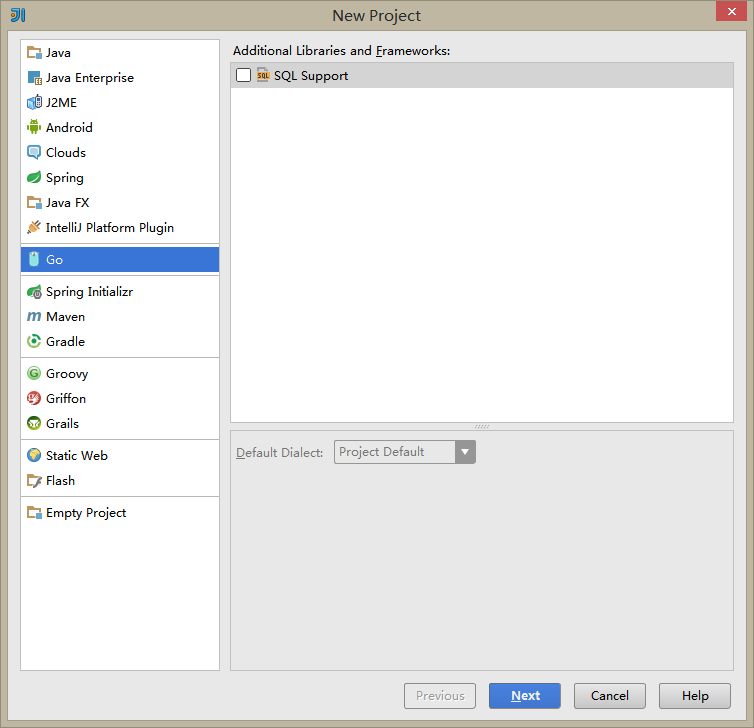Image resolution: width=754 pixels, height=728 pixels.
Task: Click the Next button
Action: 525,696
